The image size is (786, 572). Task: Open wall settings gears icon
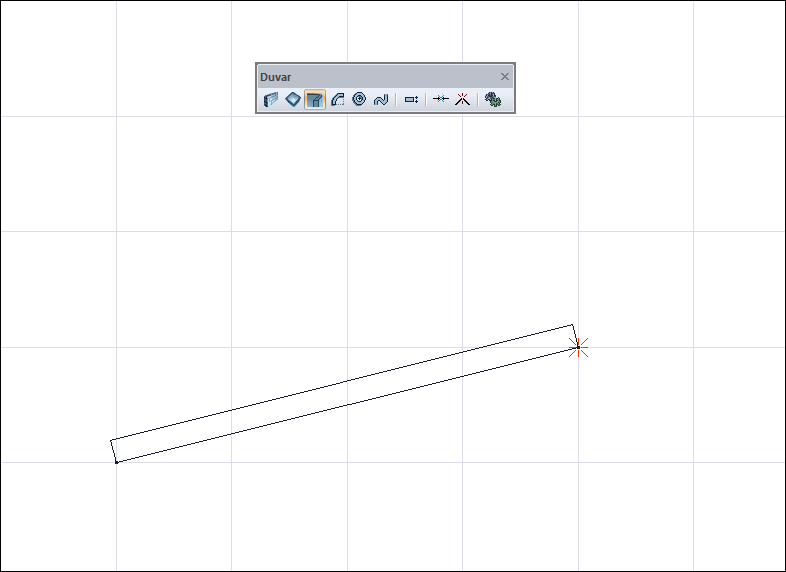[x=493, y=99]
